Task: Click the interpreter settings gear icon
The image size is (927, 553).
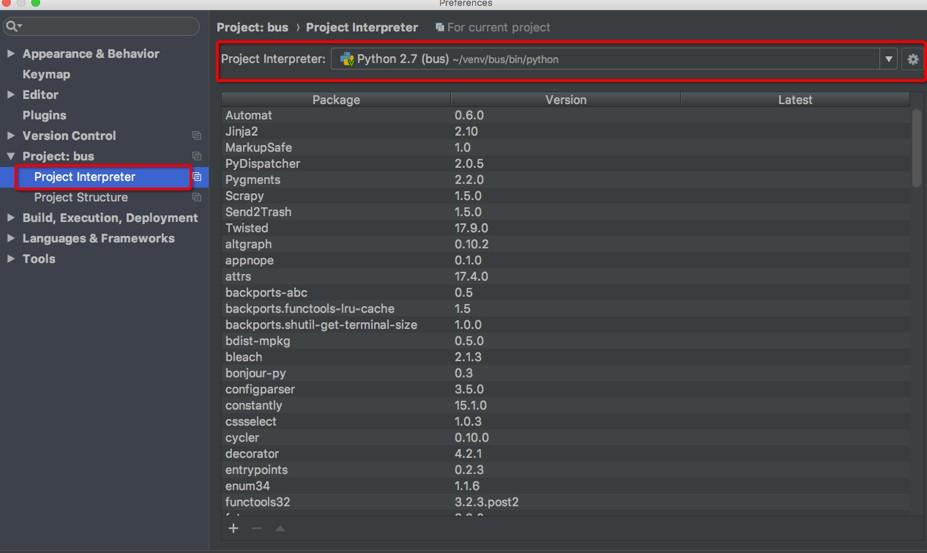Action: point(913,59)
